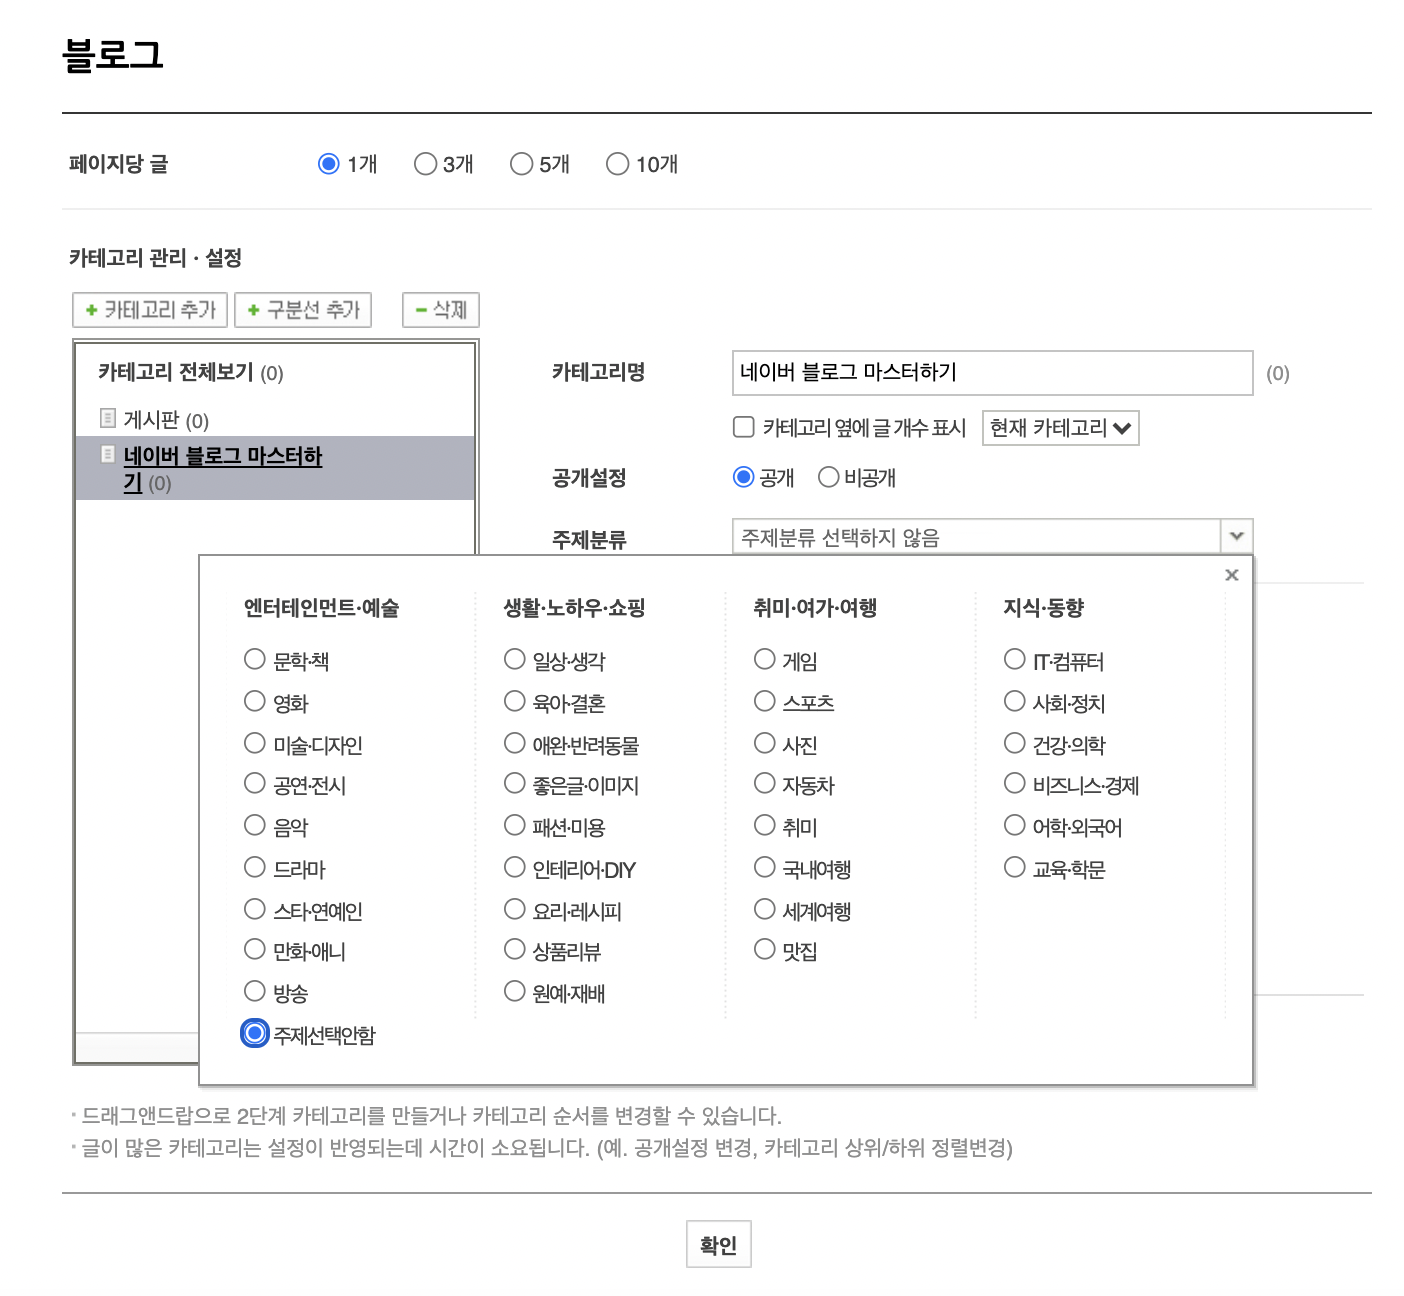The width and height of the screenshot is (1404, 1296).
Task: Choose the 음악 topic
Action: (255, 825)
